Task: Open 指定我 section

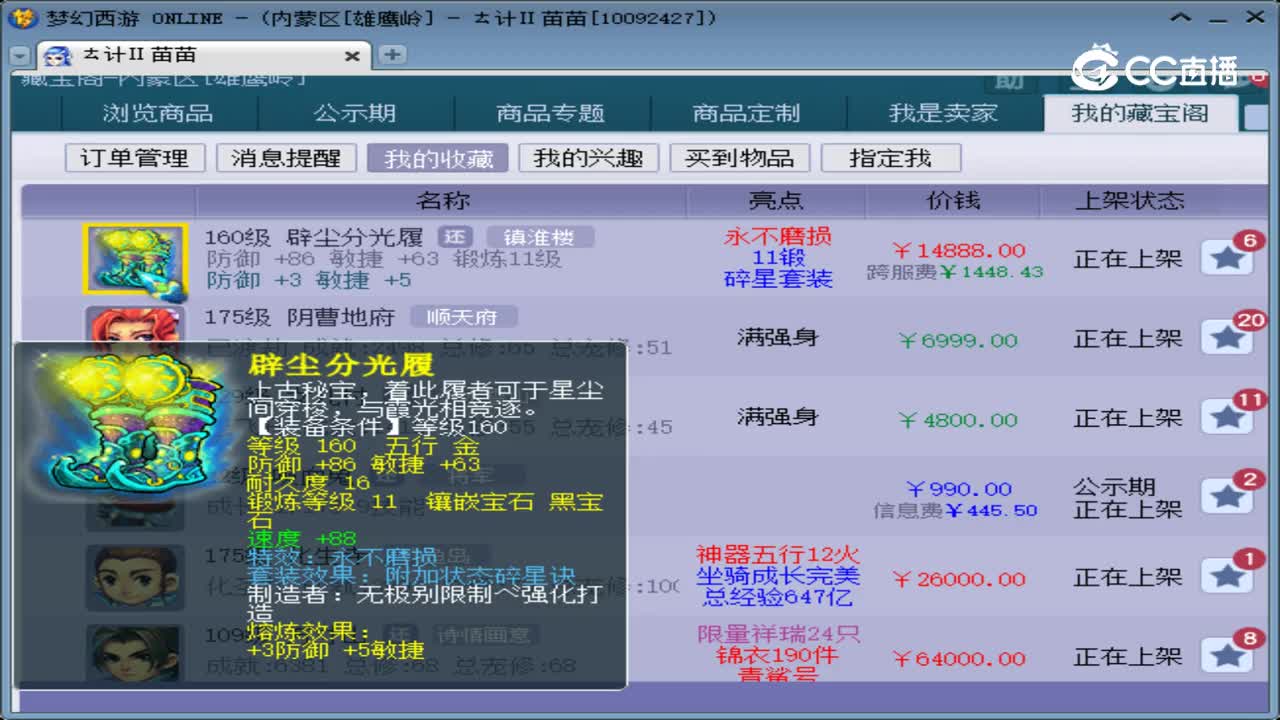Action: 890,158
